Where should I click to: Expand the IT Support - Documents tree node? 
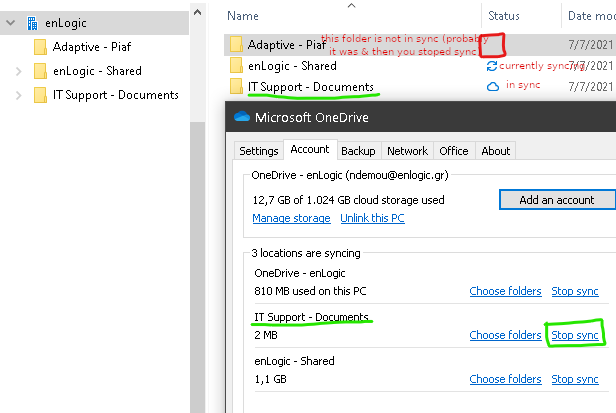(18, 95)
